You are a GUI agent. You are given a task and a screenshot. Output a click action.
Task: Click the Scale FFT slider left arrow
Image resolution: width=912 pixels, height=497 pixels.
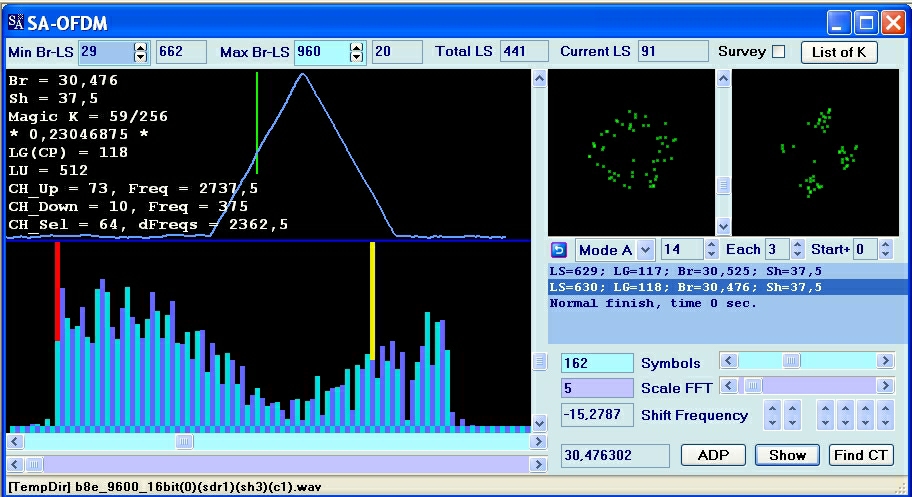coord(728,385)
